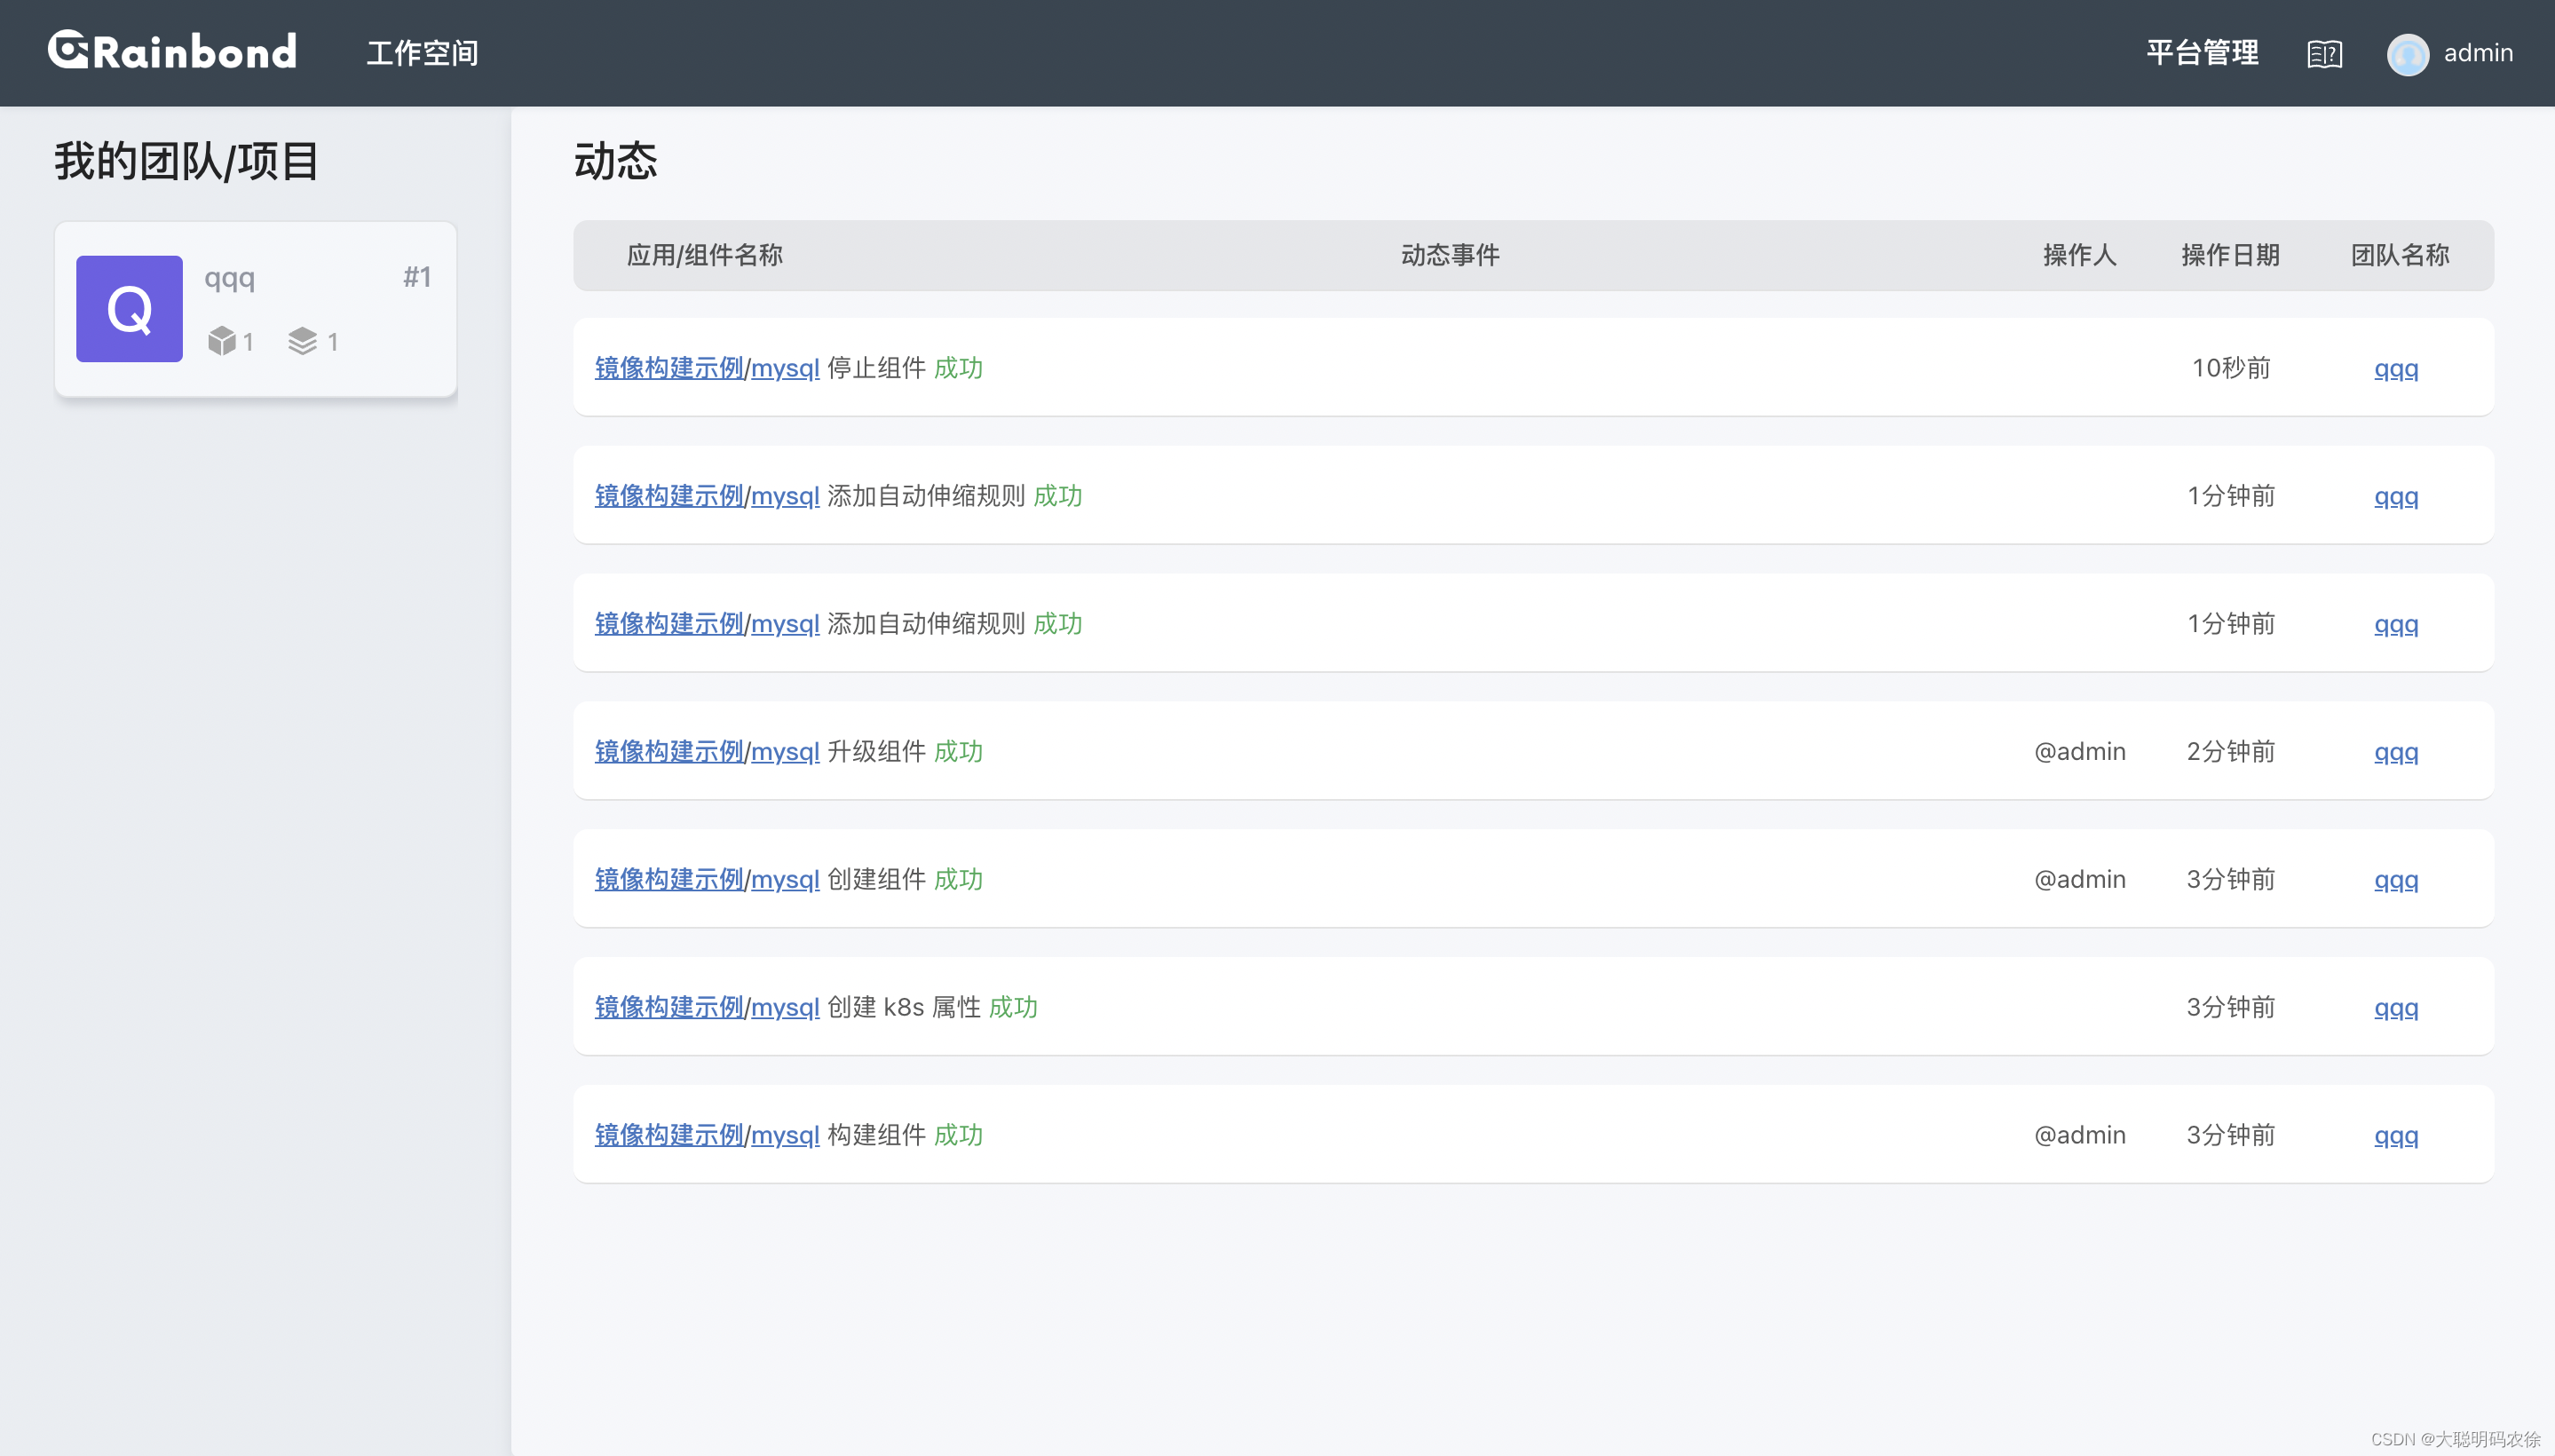Click the cube component count icon
The image size is (2555, 1456).
click(221, 342)
